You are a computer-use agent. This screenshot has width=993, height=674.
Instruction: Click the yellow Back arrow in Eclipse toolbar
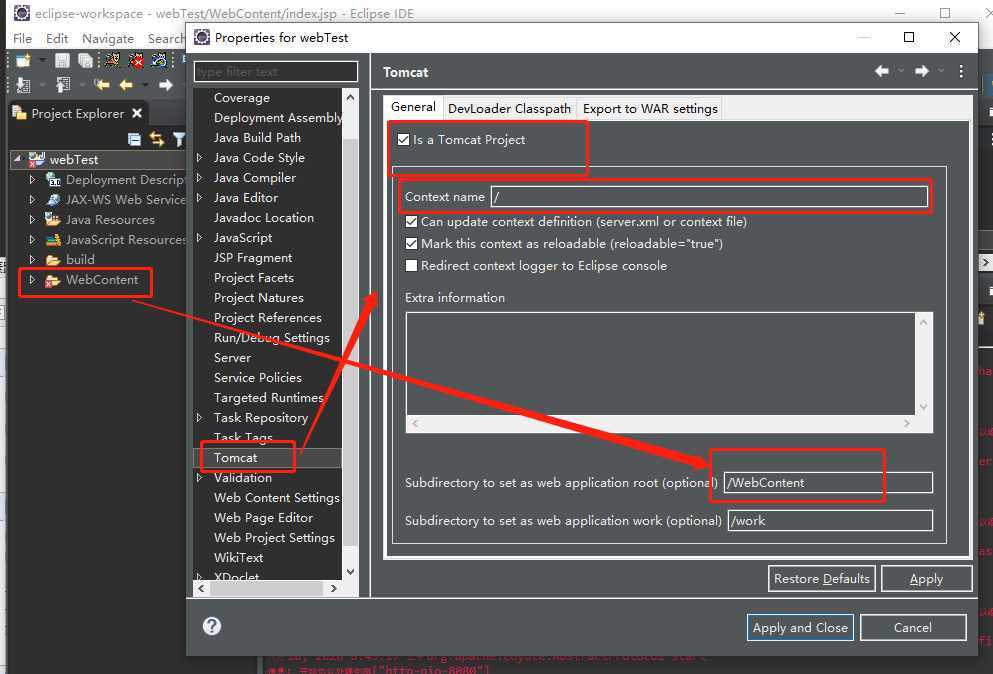[x=126, y=84]
